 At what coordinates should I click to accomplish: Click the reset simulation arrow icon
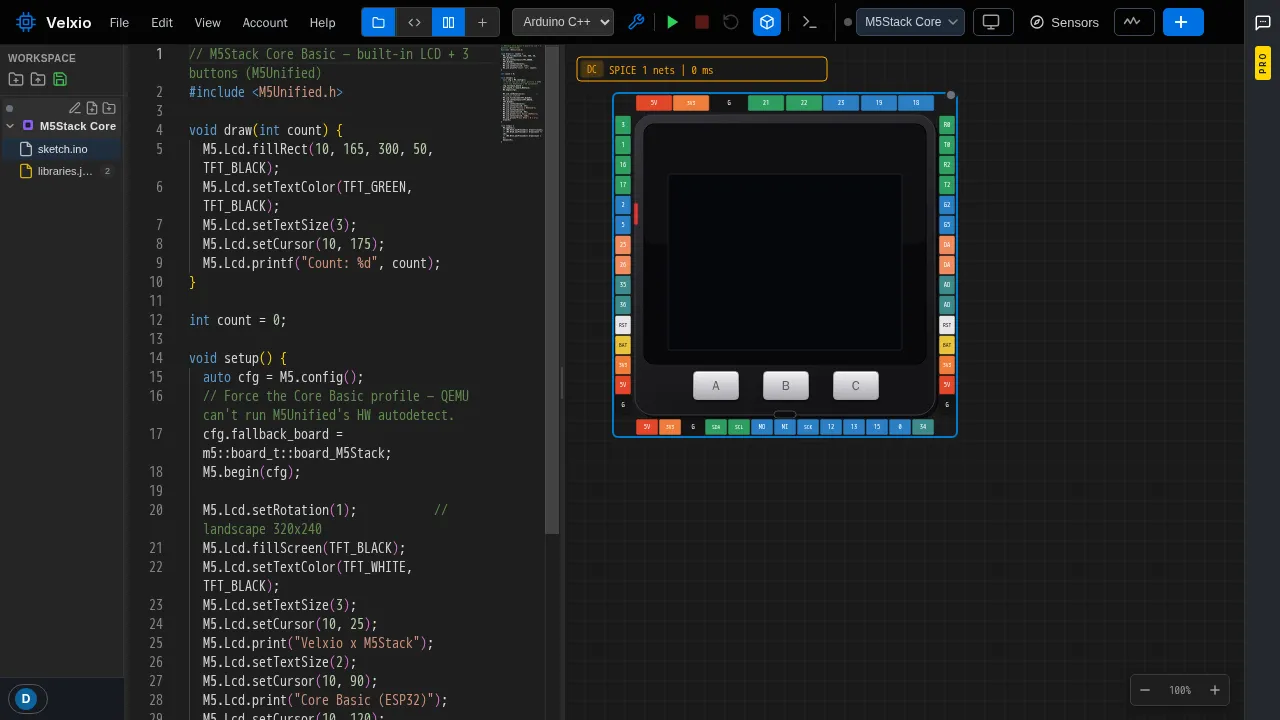[731, 22]
